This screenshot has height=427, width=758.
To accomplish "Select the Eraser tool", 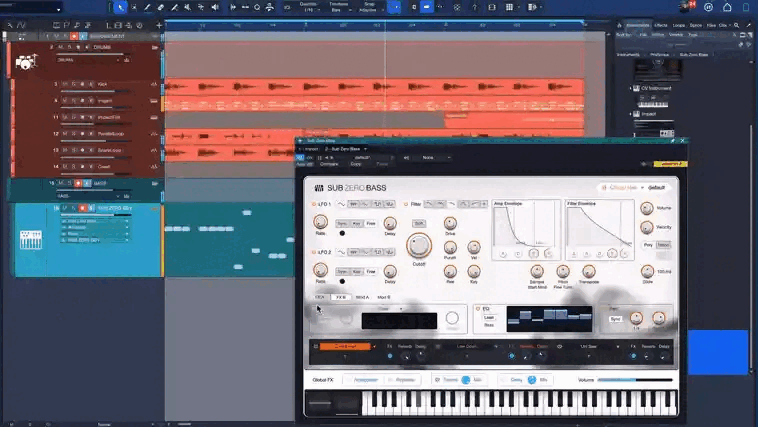I will coord(160,7).
